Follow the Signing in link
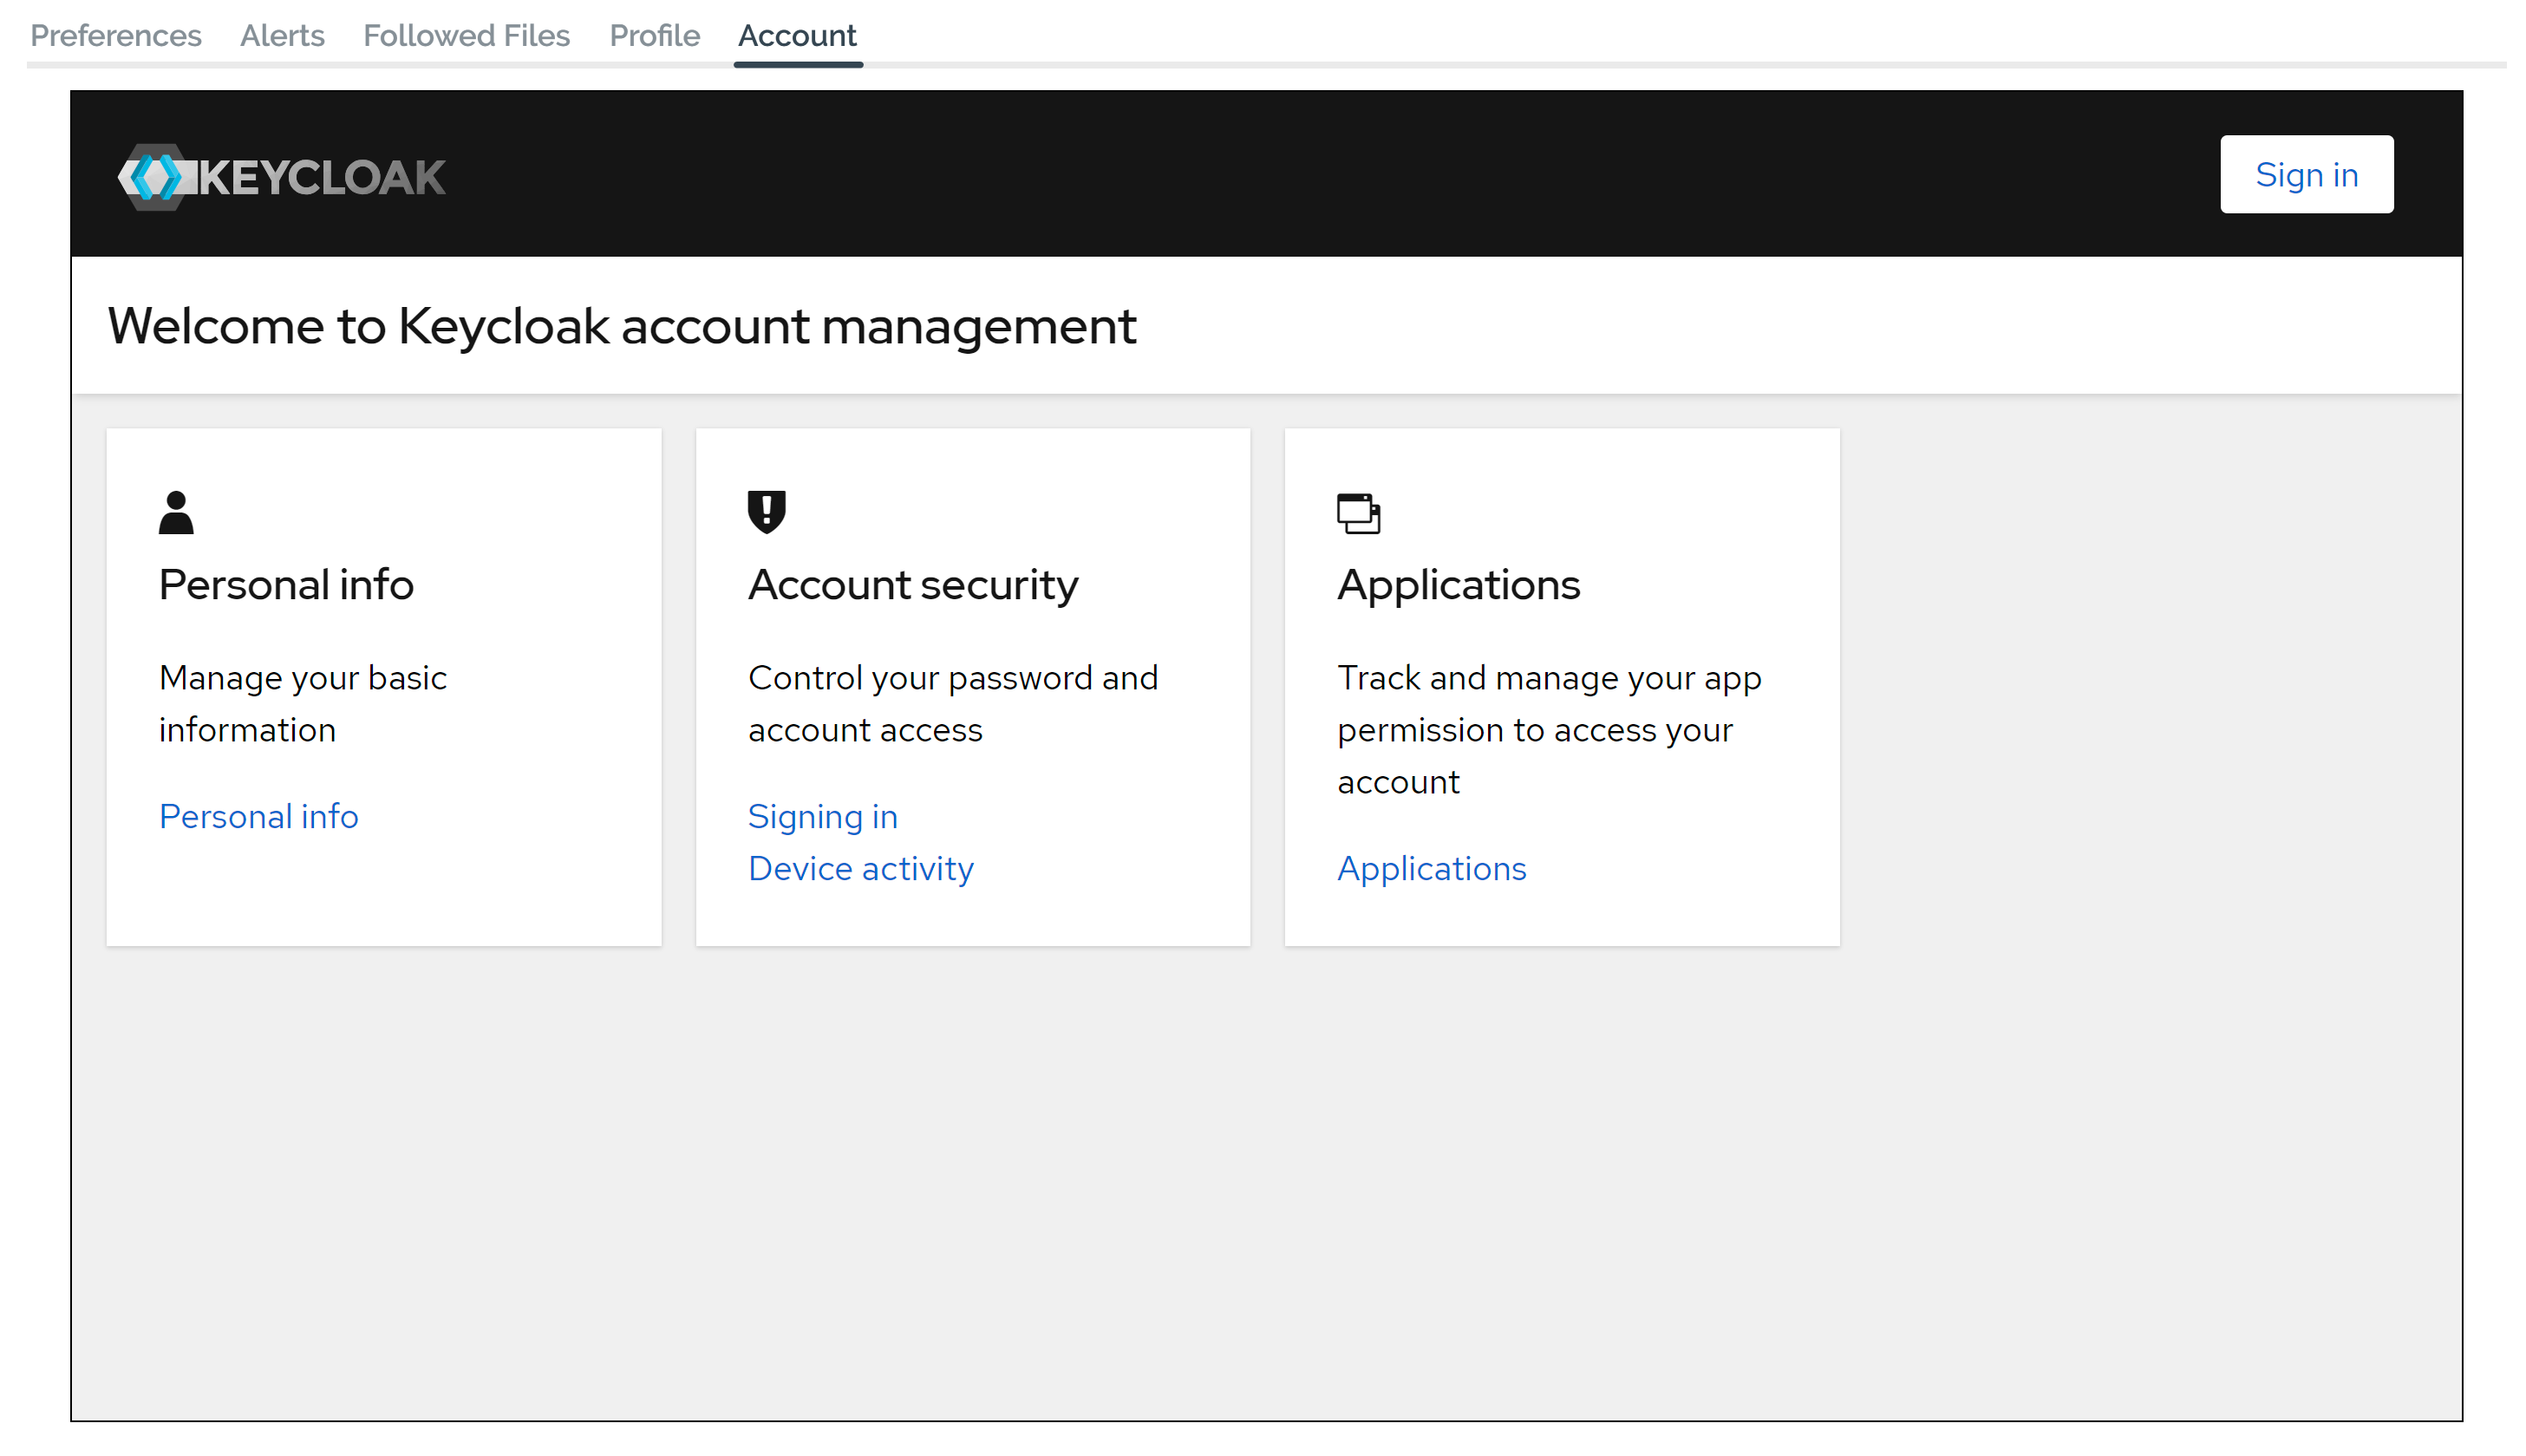This screenshot has width=2526, height=1456. [x=822, y=816]
